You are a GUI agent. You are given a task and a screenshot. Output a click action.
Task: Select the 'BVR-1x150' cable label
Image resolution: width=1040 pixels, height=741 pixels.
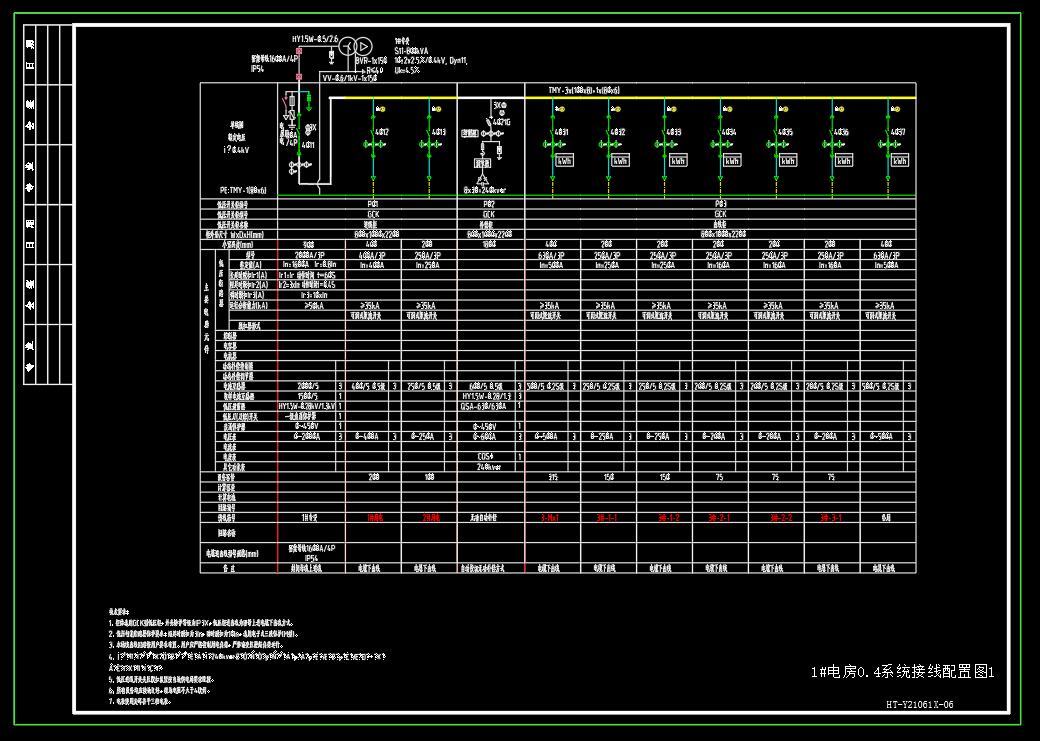[371, 60]
